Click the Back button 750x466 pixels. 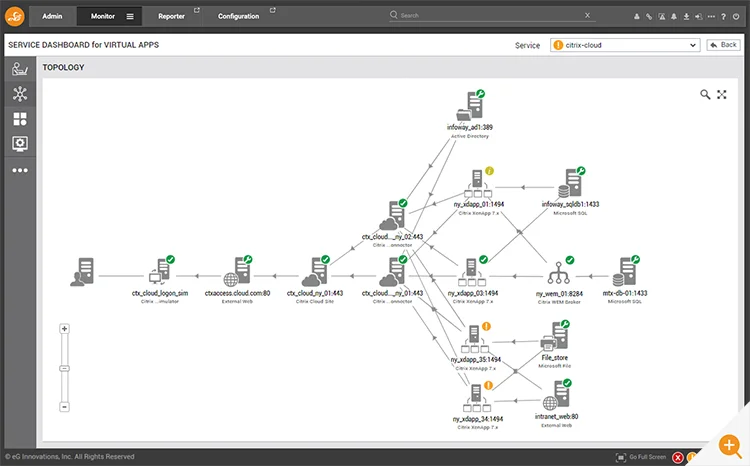(x=723, y=45)
